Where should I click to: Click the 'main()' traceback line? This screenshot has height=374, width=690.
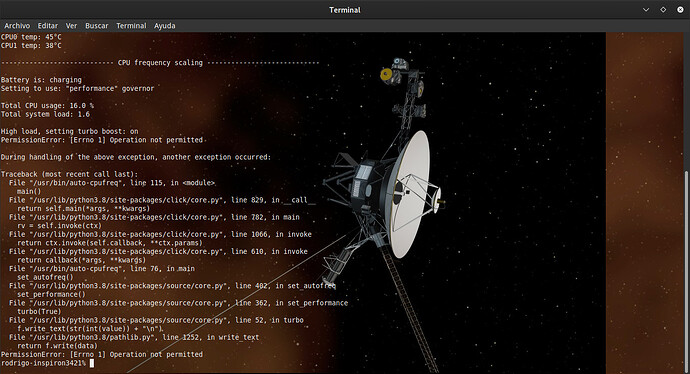point(29,191)
